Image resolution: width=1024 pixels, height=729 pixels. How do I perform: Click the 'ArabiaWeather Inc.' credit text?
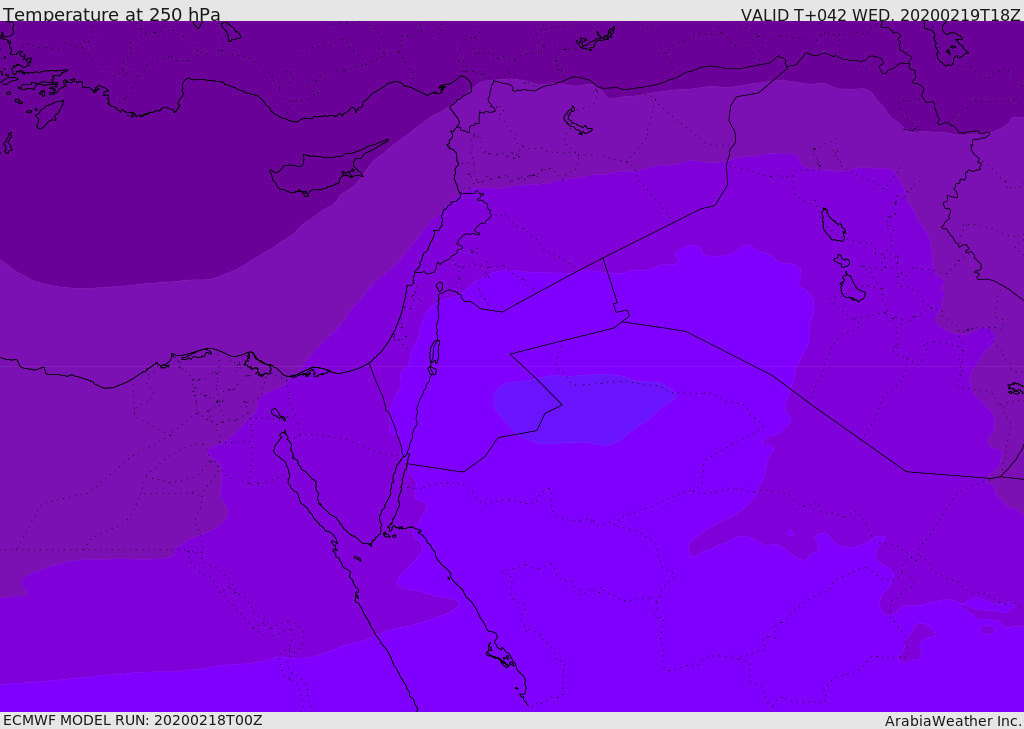point(952,721)
